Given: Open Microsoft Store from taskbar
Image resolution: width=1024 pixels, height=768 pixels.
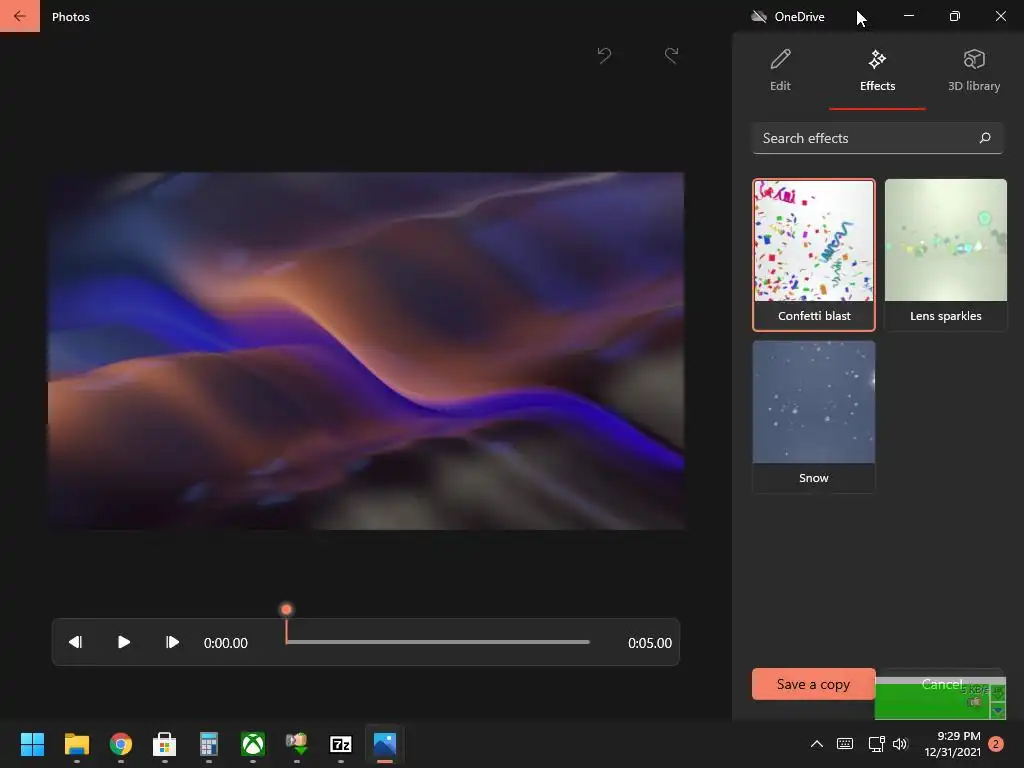Looking at the screenshot, I should 165,744.
